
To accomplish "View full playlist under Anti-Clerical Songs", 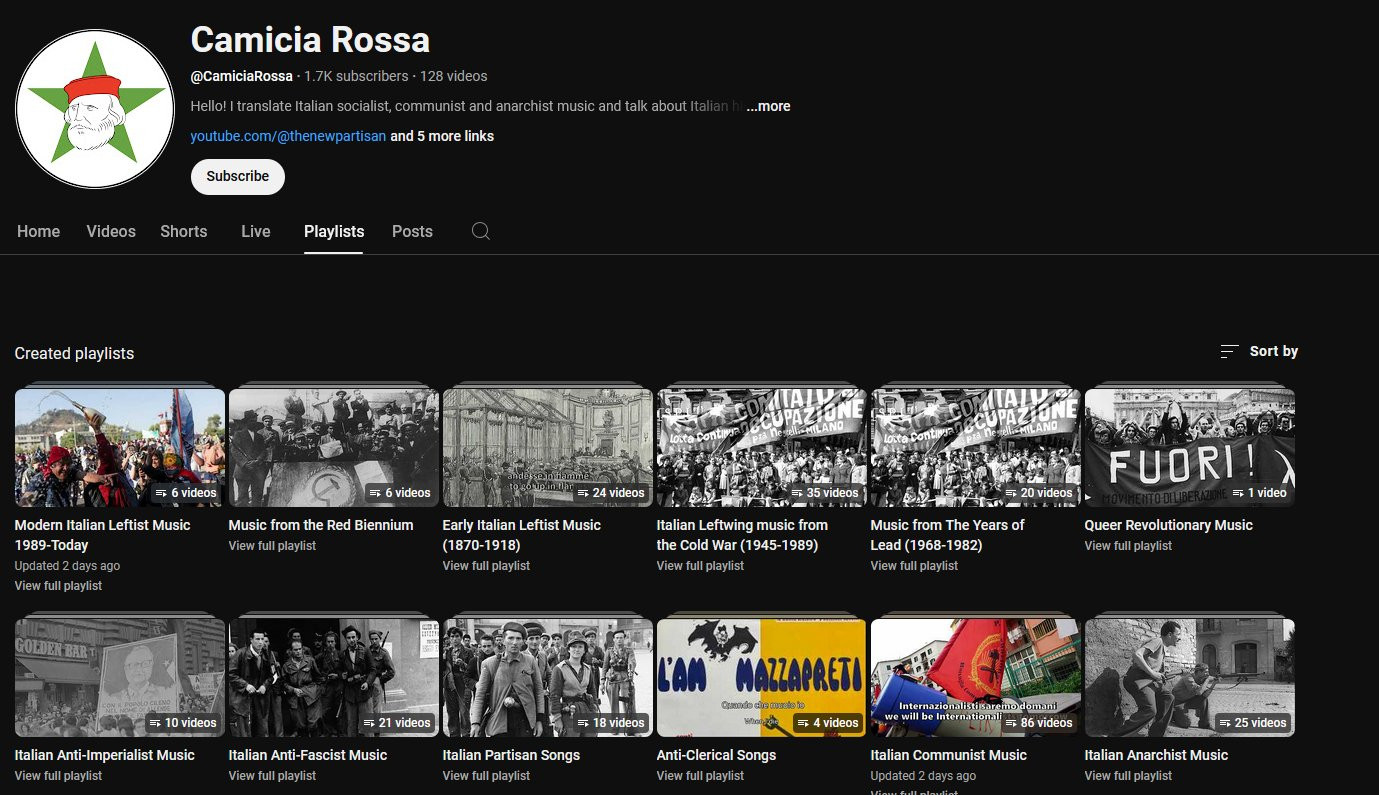I will (x=701, y=776).
